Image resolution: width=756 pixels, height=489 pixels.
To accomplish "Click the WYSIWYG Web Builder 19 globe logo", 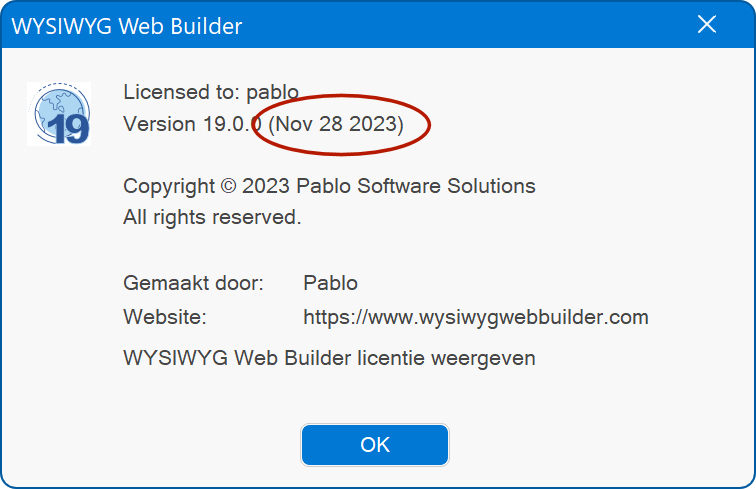I will pos(59,114).
